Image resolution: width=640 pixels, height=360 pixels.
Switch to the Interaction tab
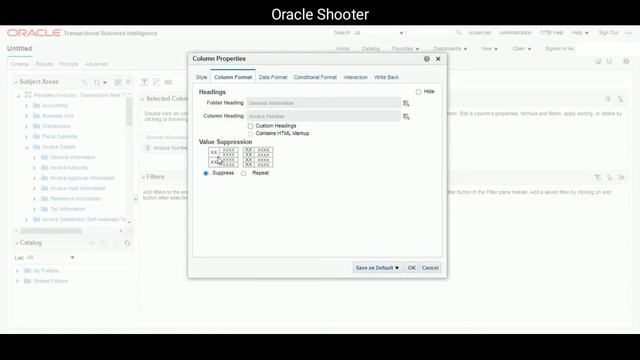click(356, 77)
